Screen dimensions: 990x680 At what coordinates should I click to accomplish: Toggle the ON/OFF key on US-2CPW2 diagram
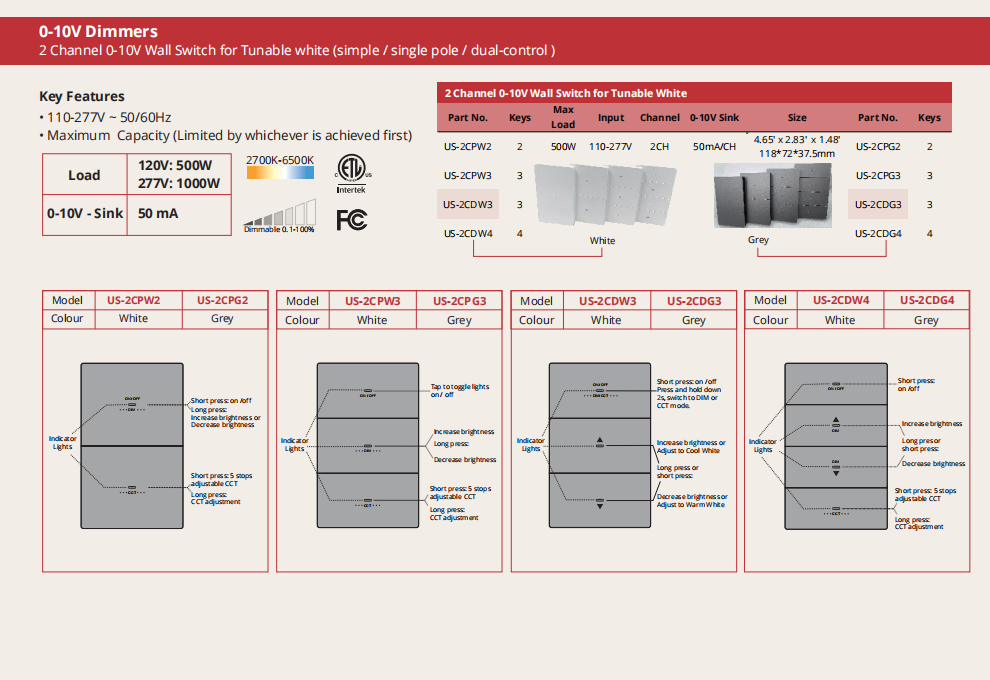click(x=132, y=401)
